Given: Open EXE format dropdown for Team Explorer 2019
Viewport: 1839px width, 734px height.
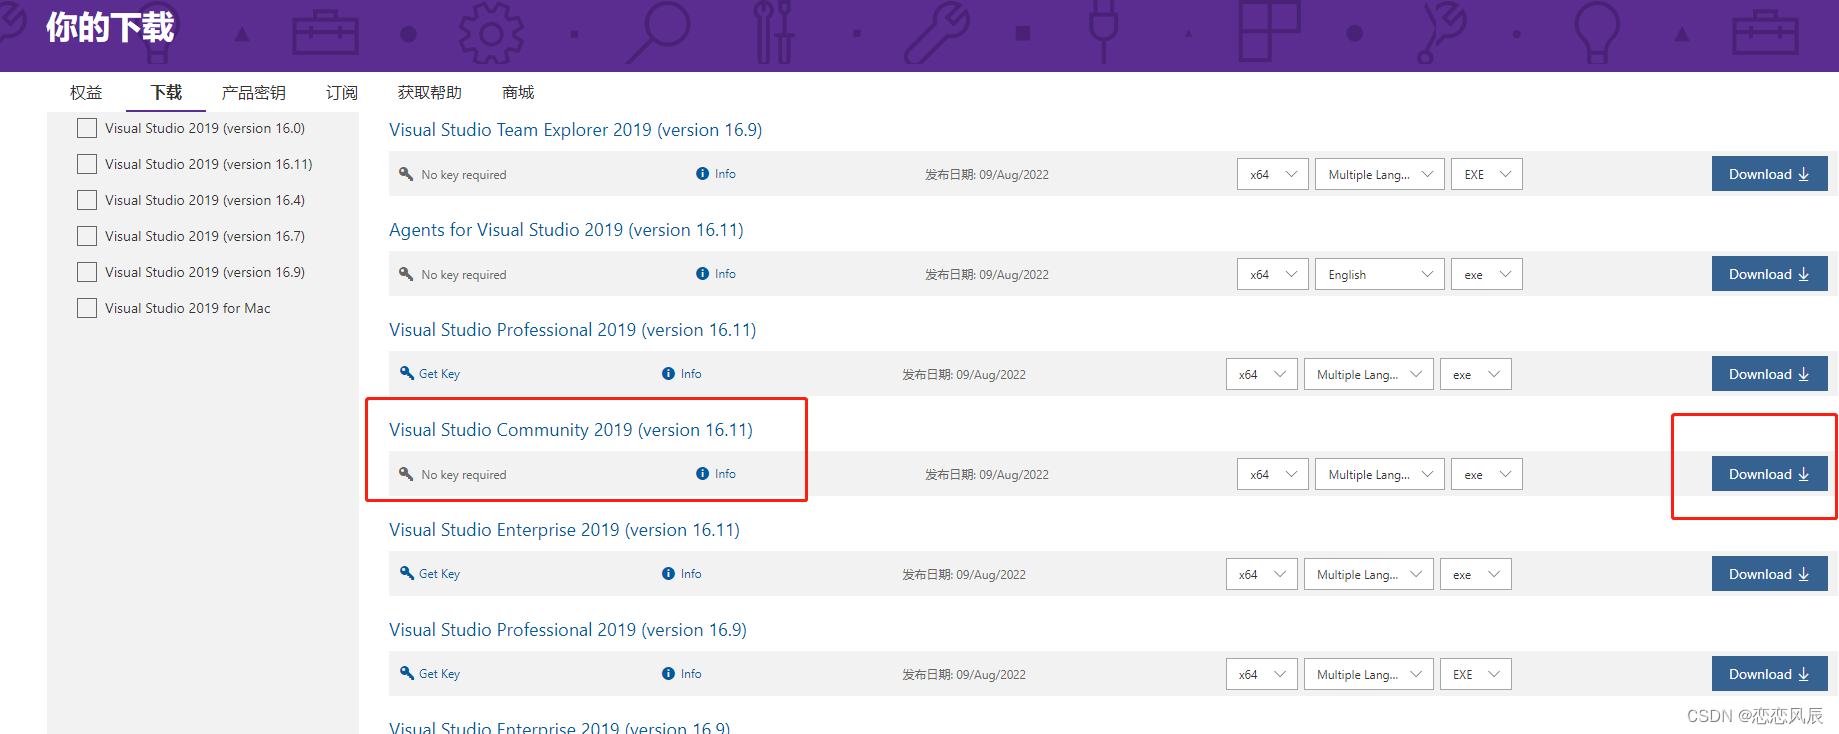Looking at the screenshot, I should tap(1487, 174).
